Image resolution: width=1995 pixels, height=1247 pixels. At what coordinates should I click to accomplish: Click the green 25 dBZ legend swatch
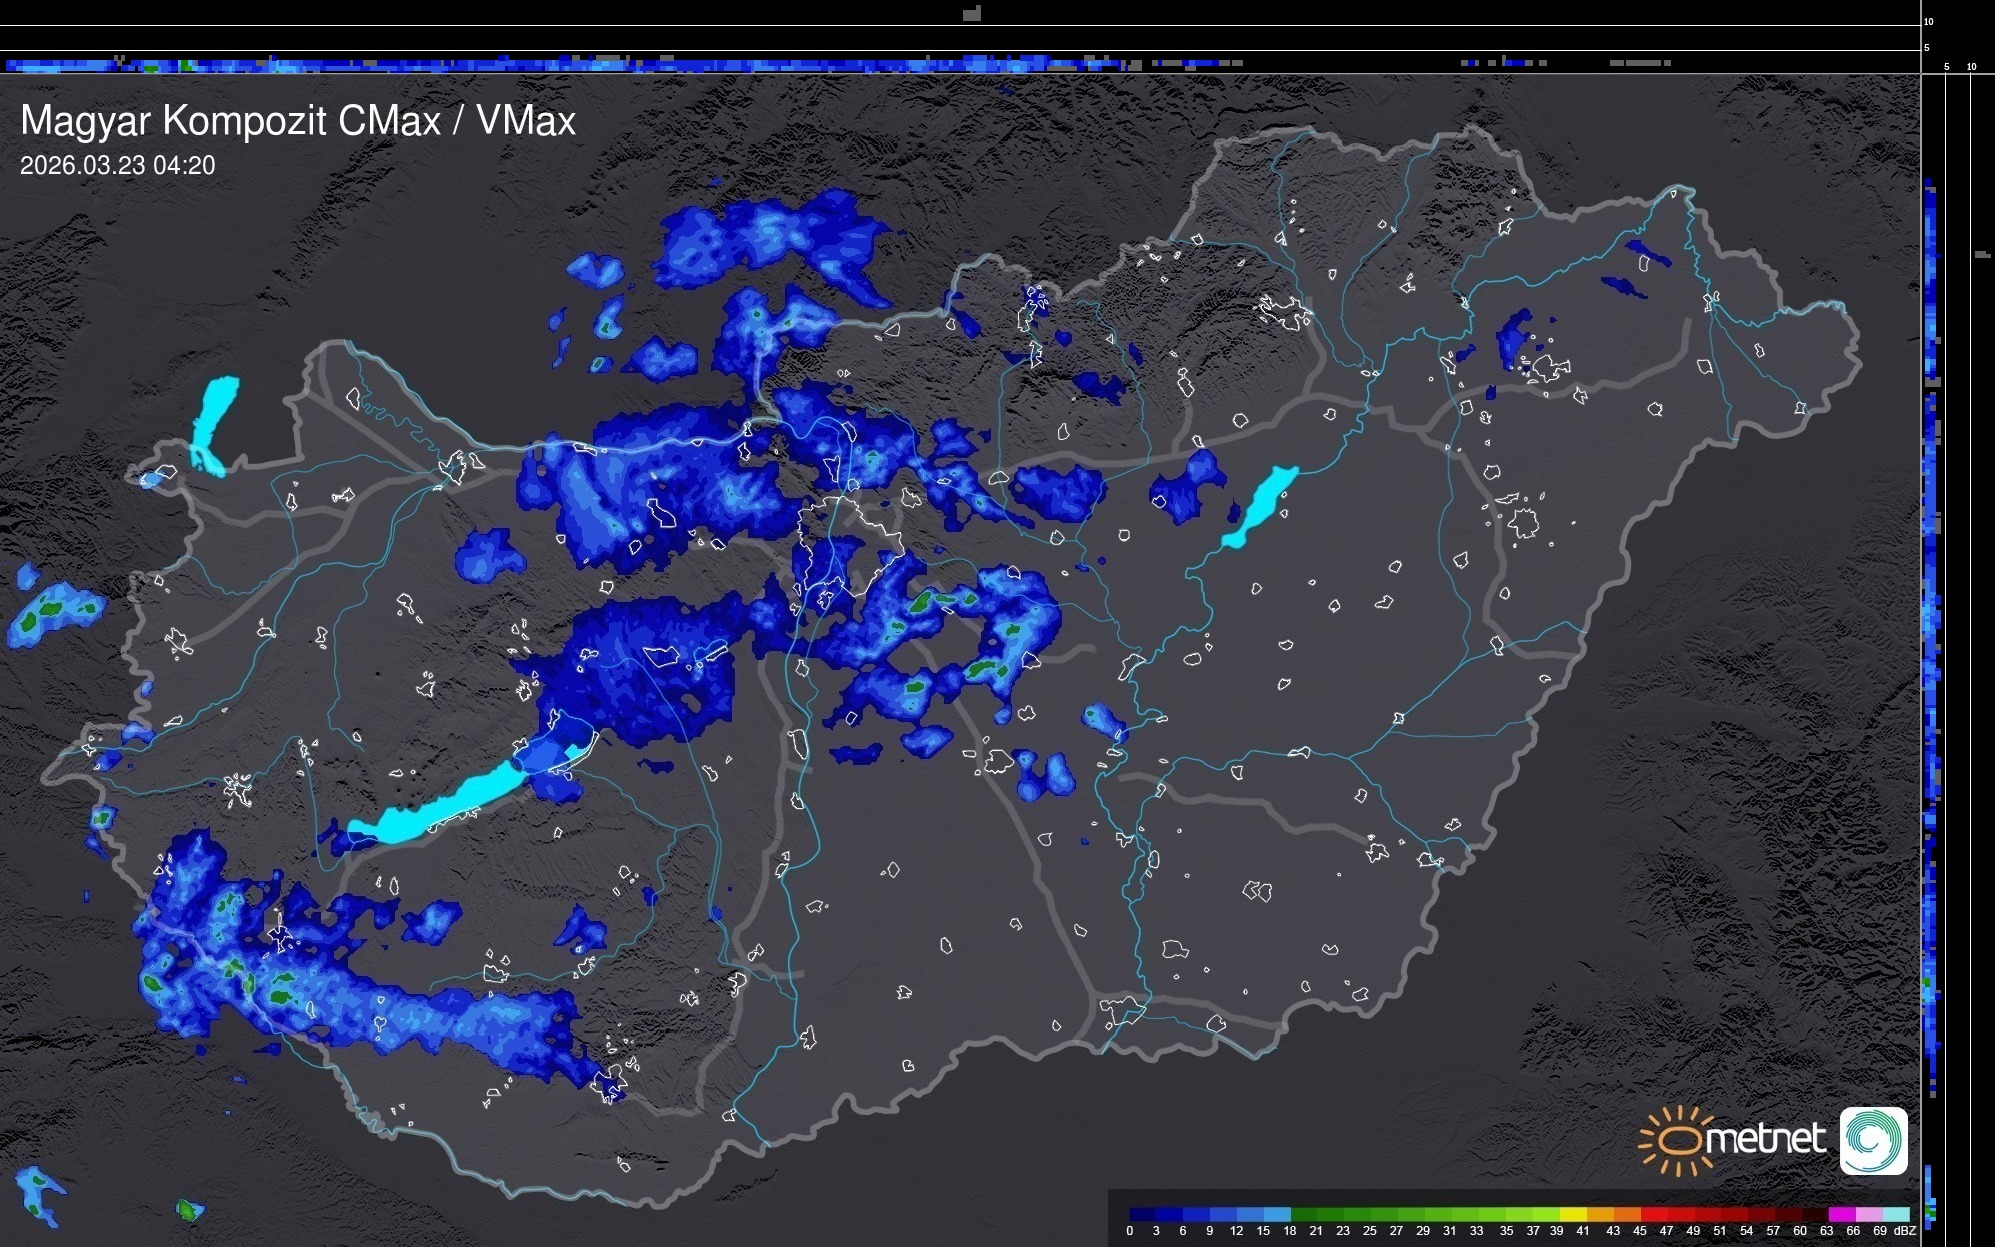point(1369,1214)
